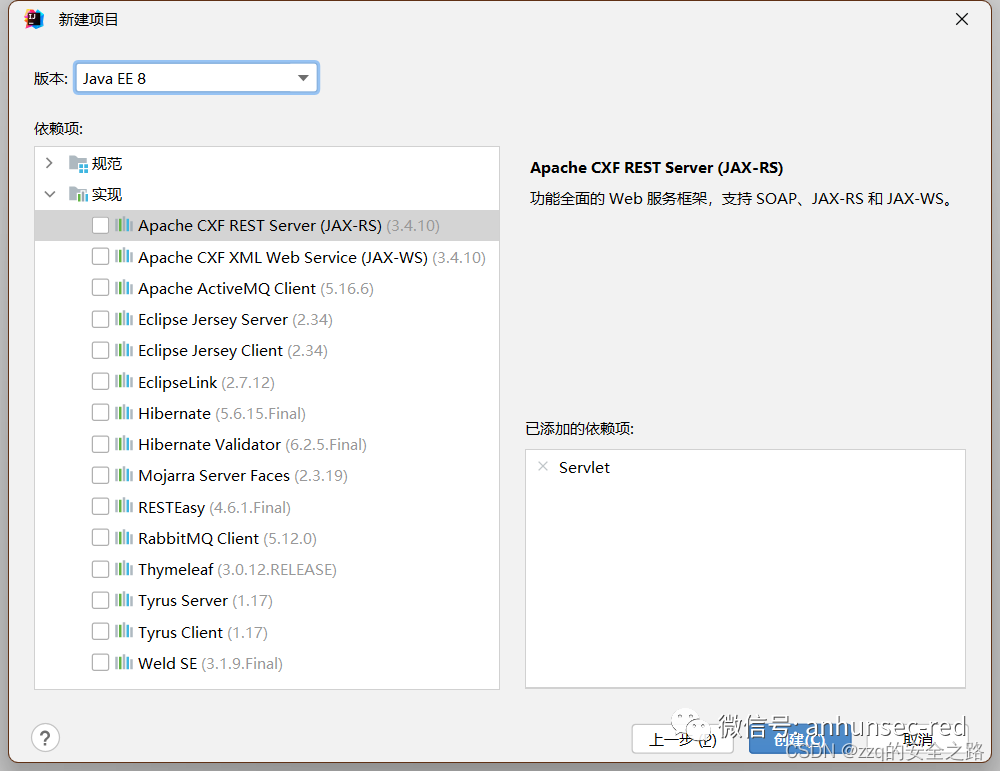Select the 规范 tree label

pos(107,164)
